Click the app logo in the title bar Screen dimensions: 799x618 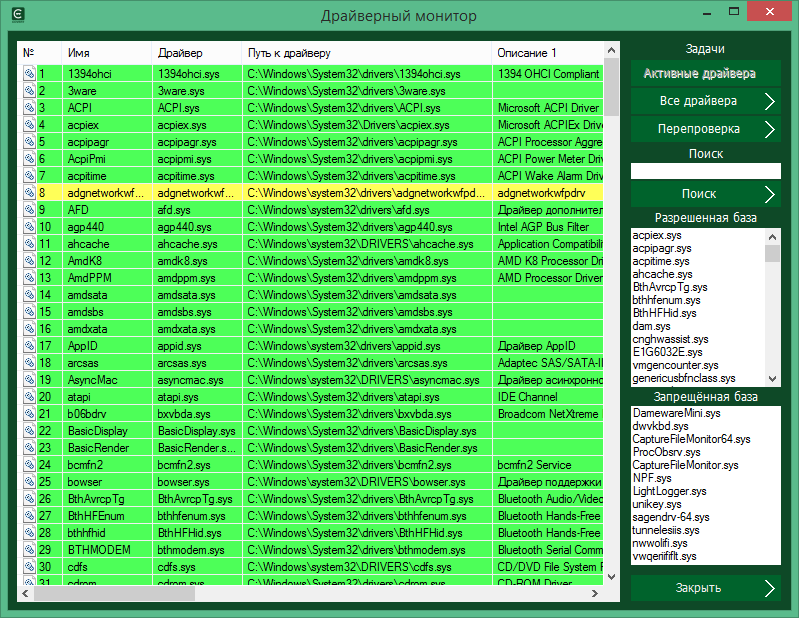click(x=18, y=15)
